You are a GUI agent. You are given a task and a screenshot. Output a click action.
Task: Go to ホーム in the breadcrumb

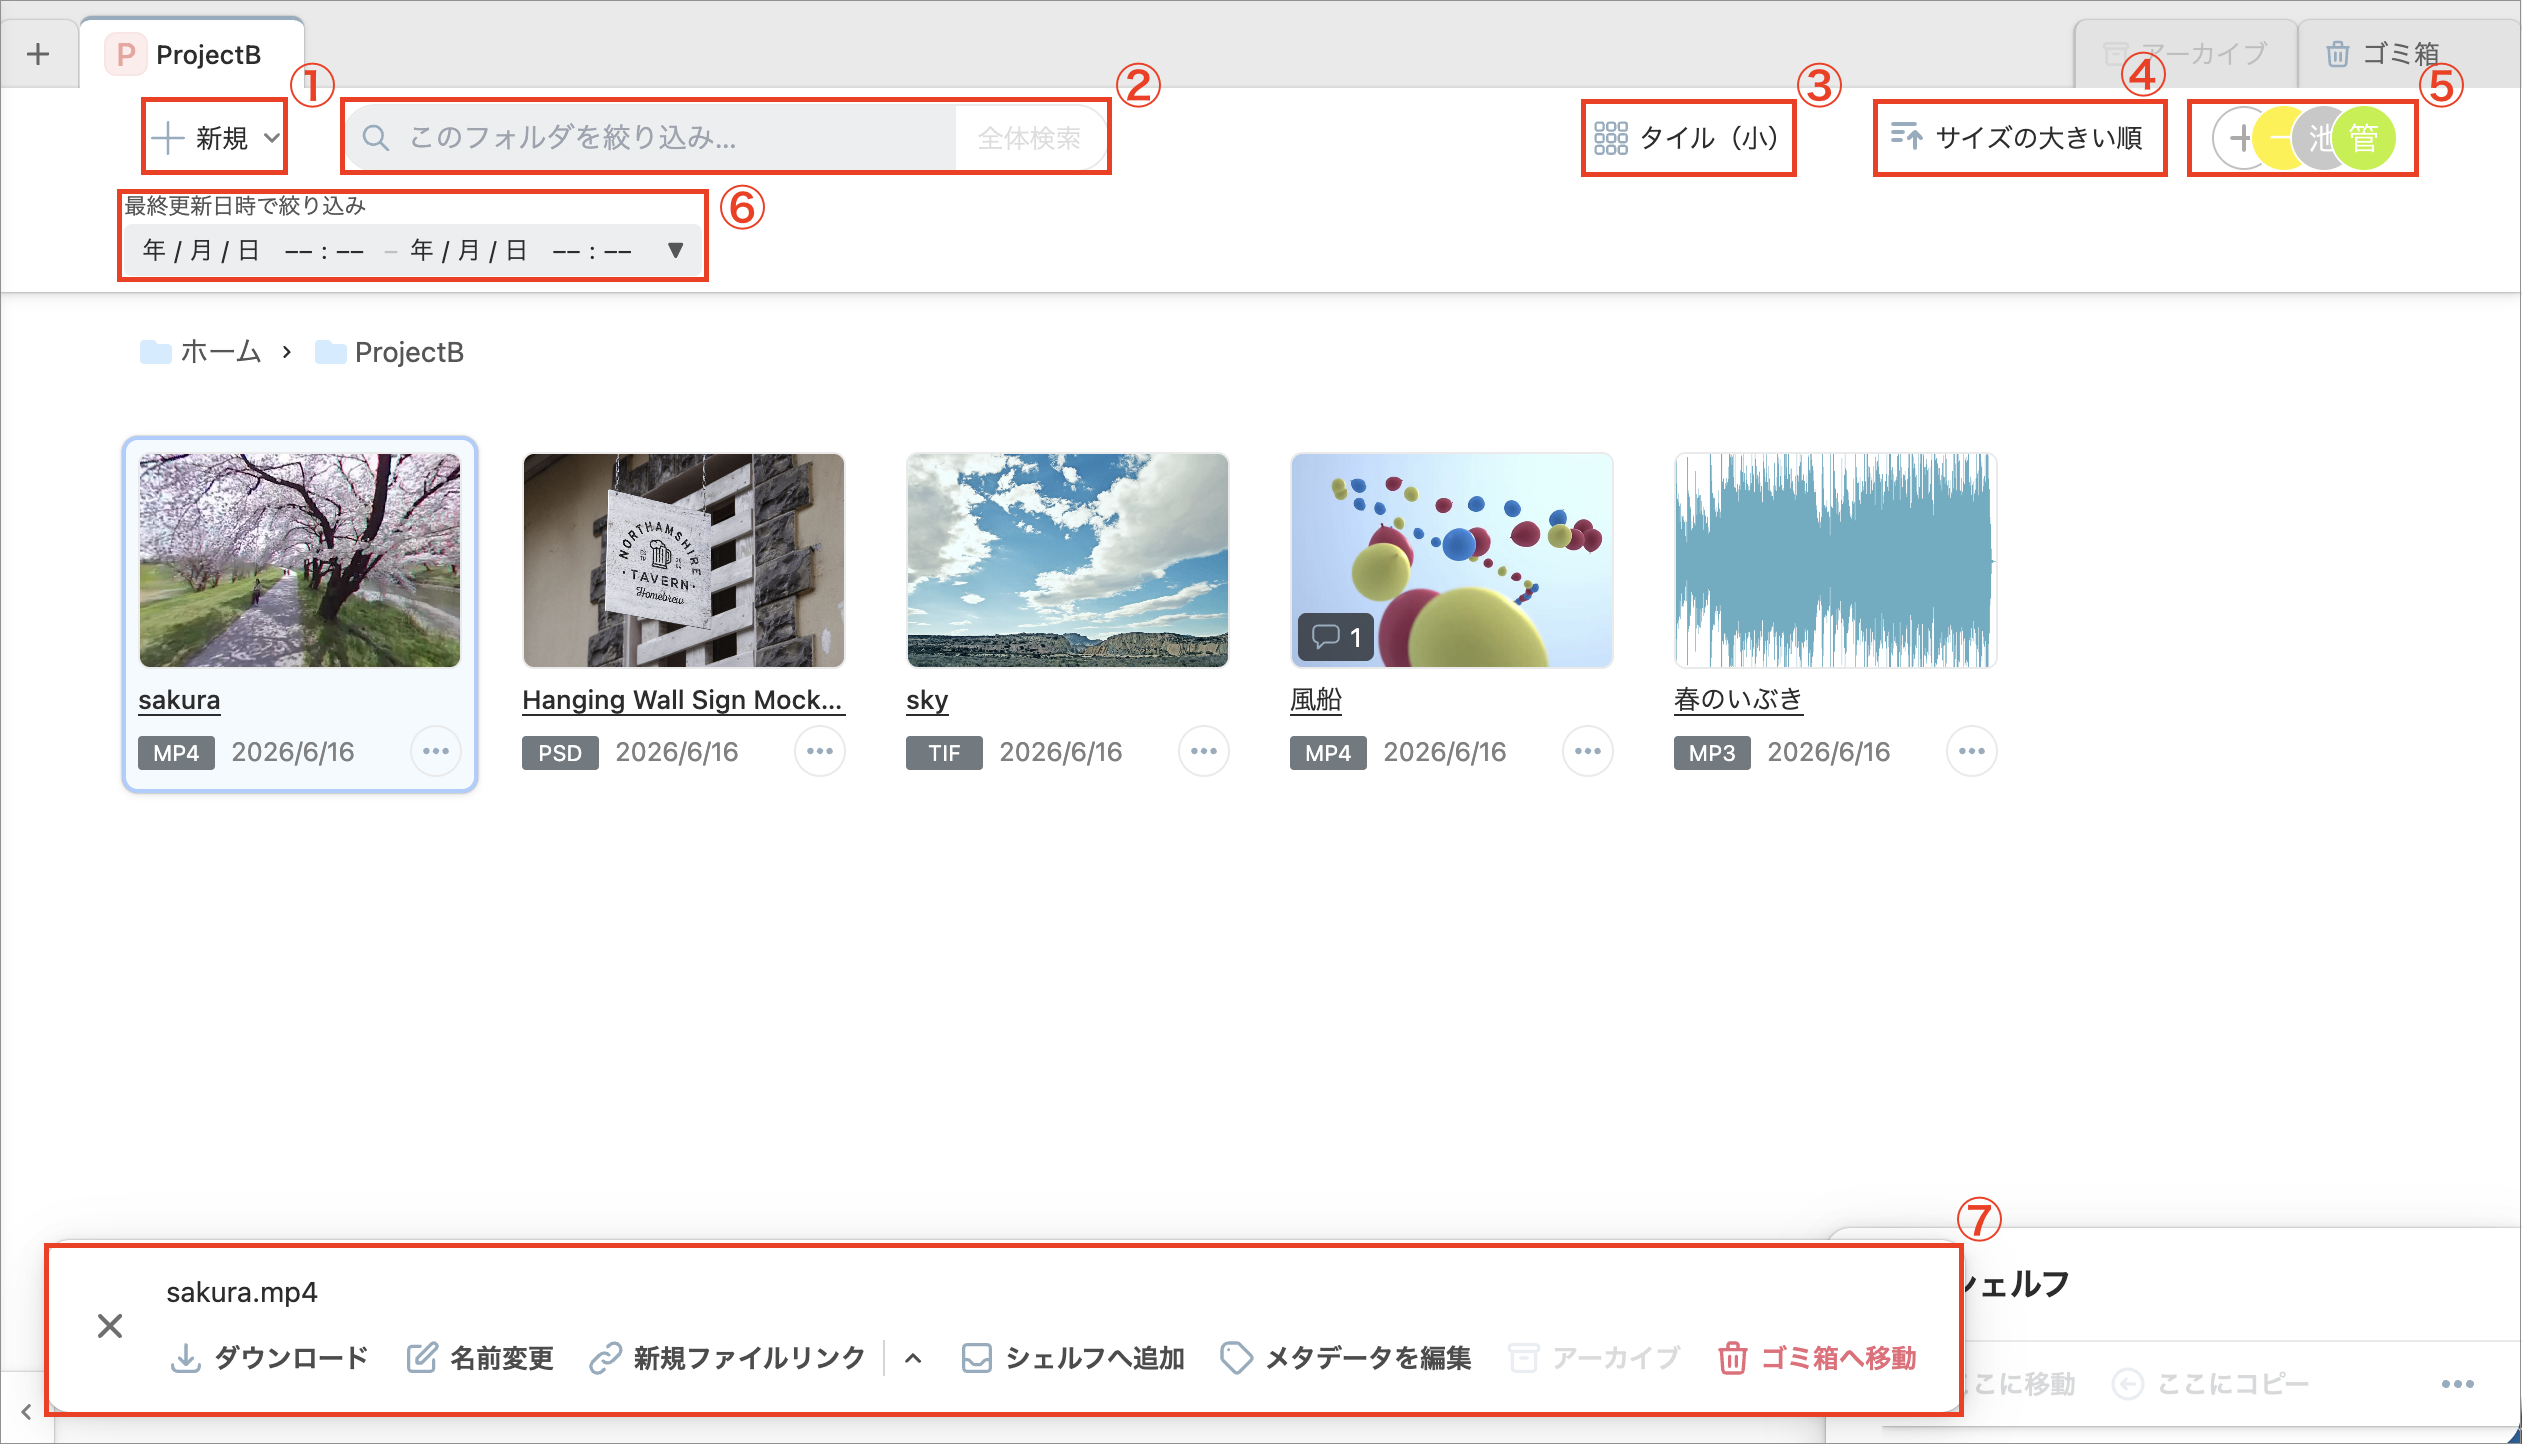201,352
